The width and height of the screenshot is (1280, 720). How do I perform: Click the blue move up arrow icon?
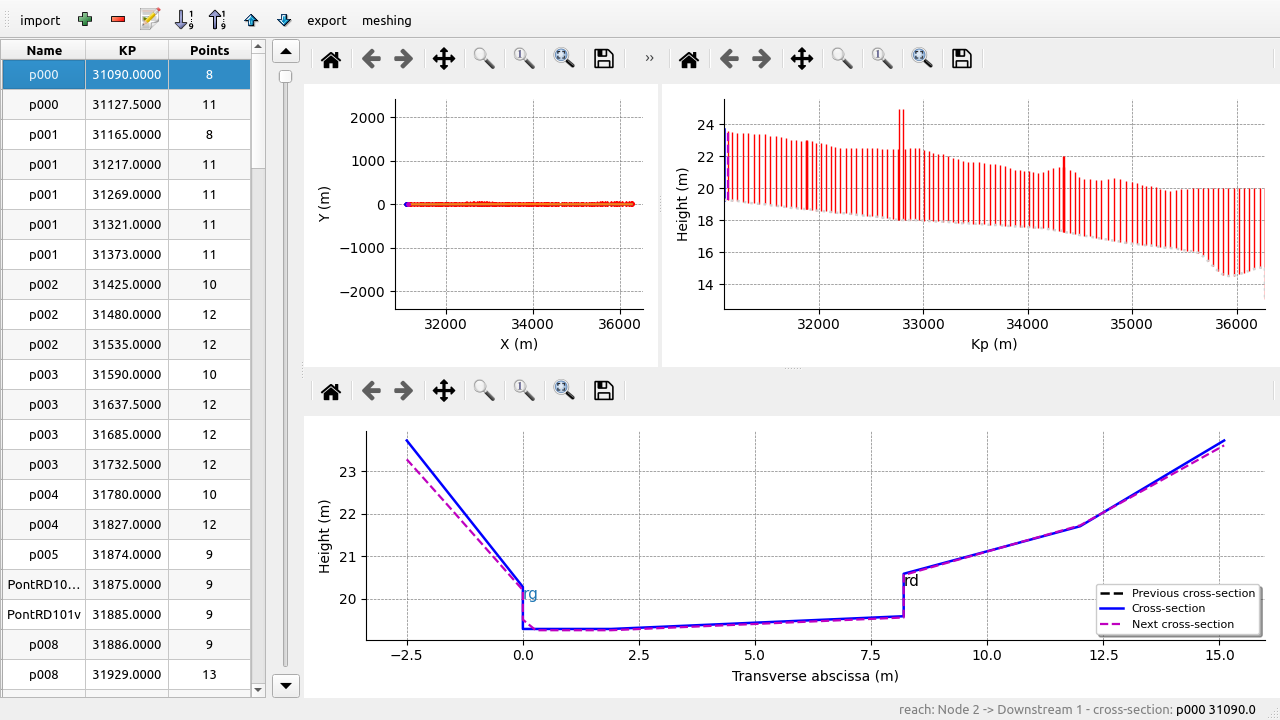(251, 20)
